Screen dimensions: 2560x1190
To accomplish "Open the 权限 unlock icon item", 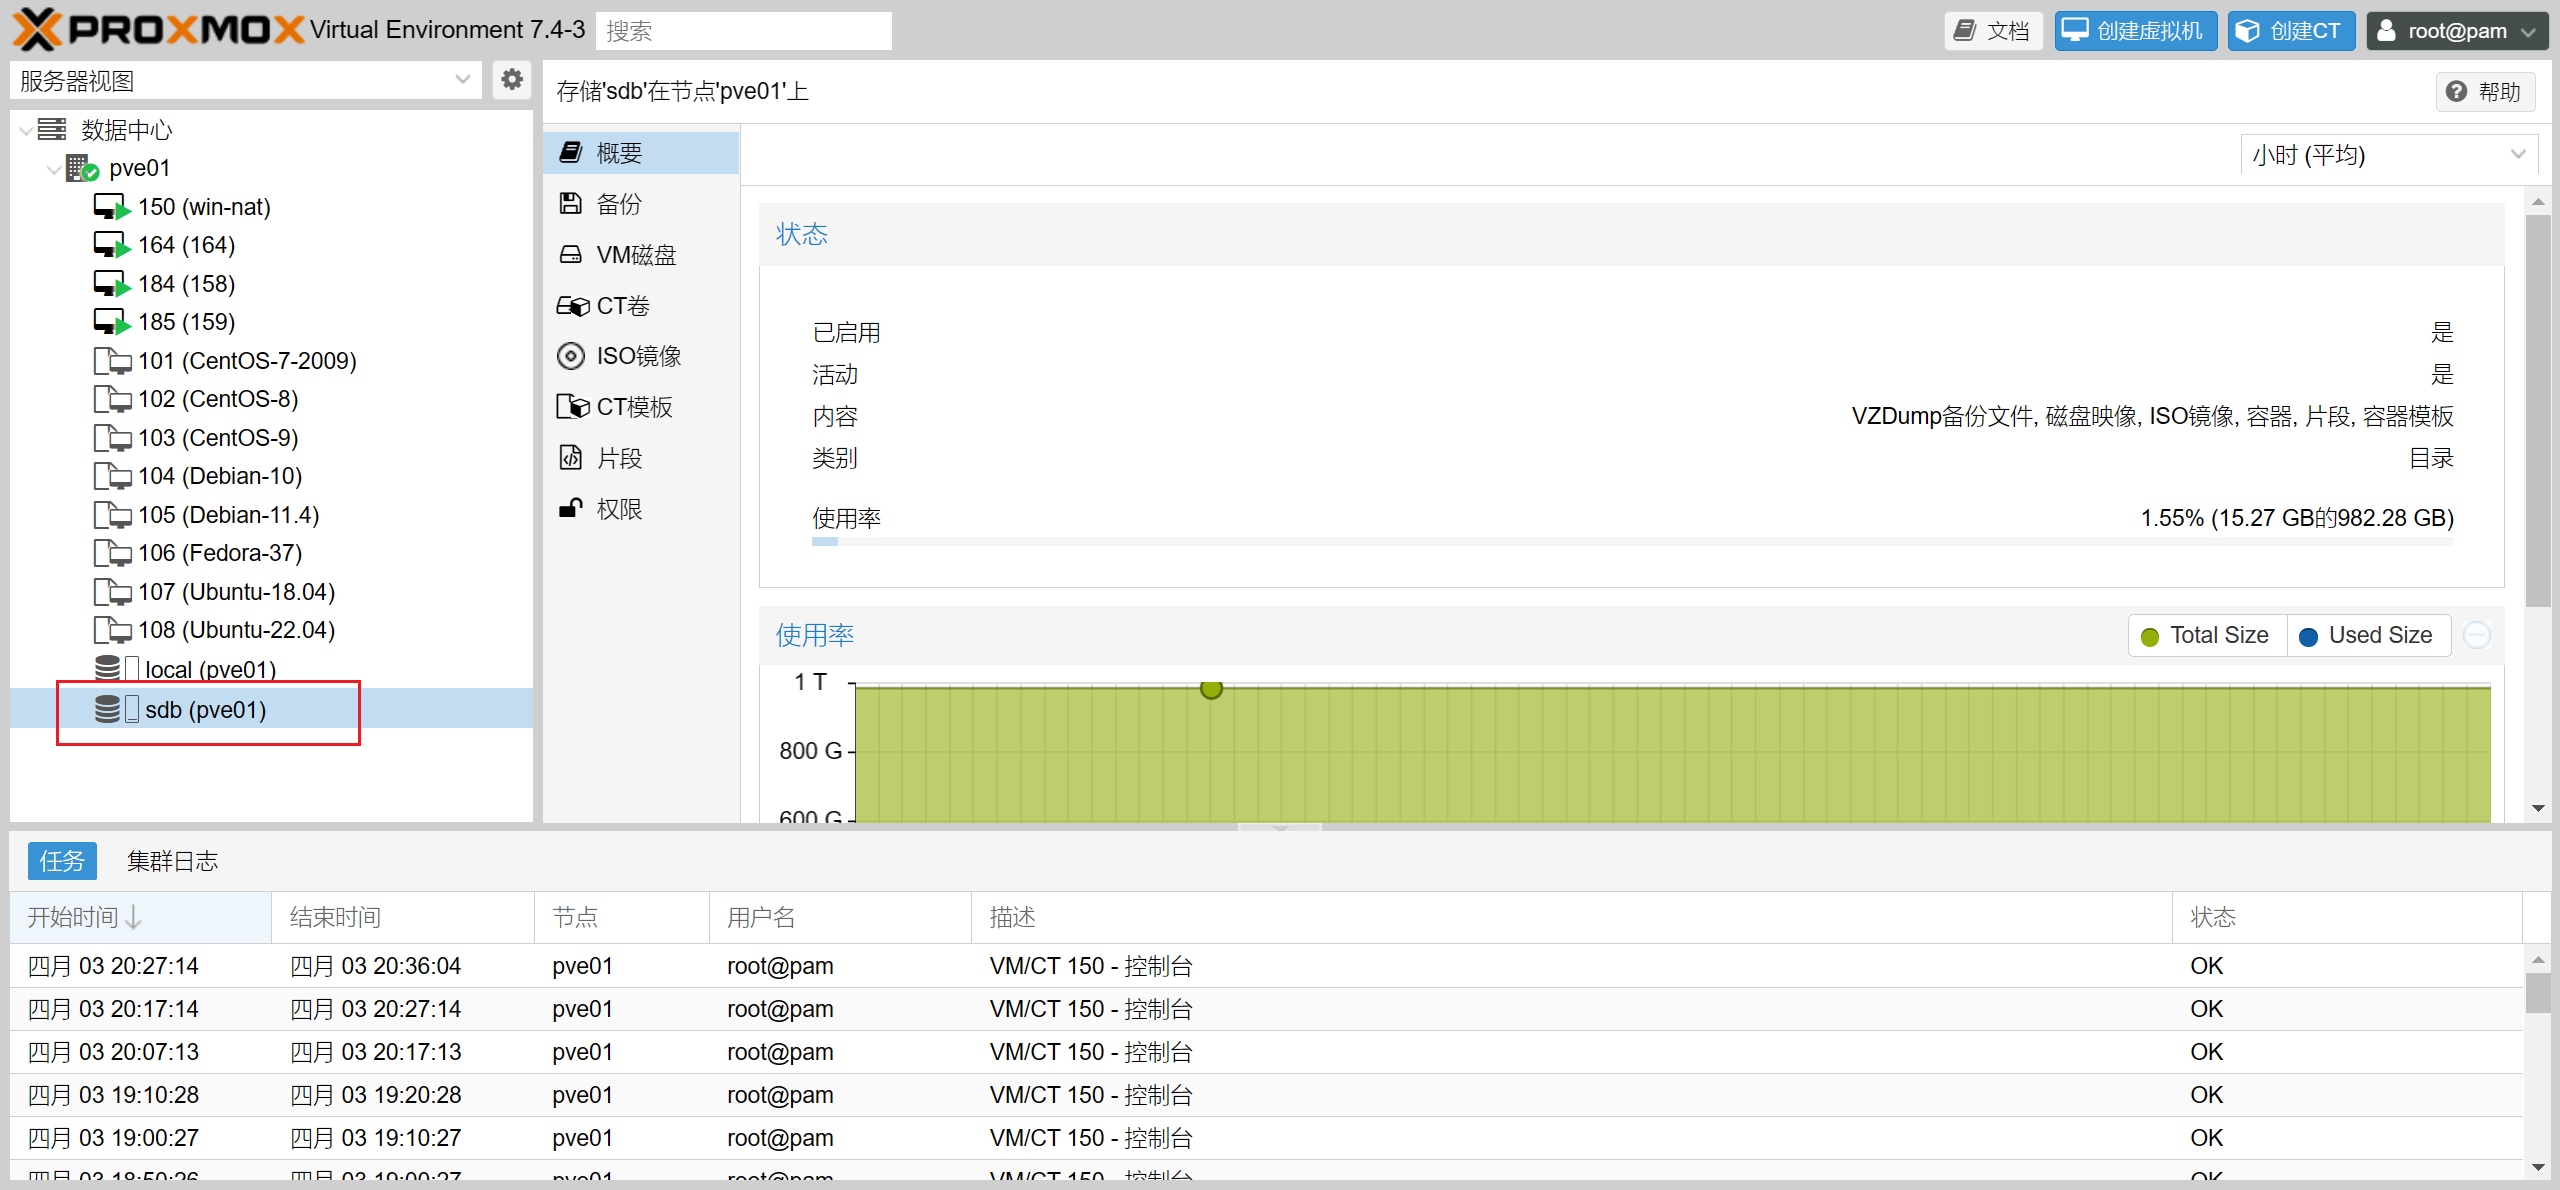I will click(570, 509).
